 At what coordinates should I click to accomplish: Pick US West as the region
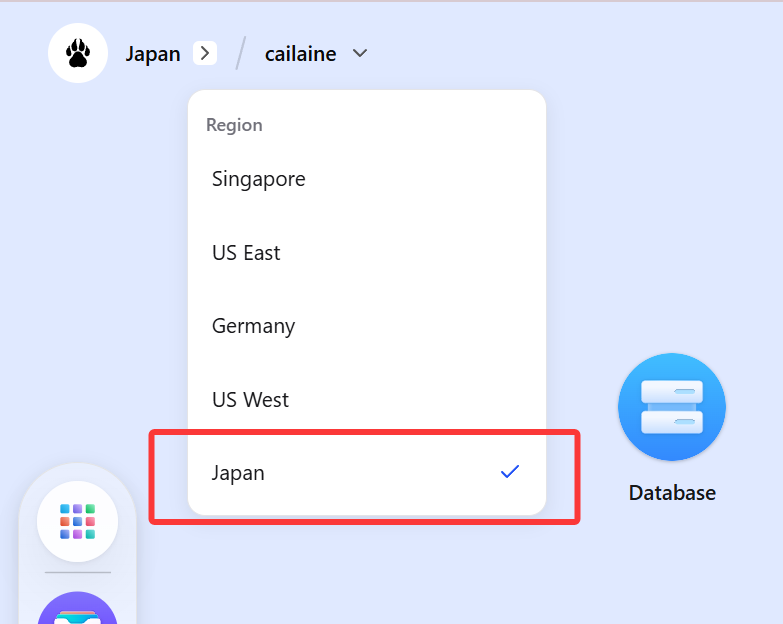[x=250, y=400]
